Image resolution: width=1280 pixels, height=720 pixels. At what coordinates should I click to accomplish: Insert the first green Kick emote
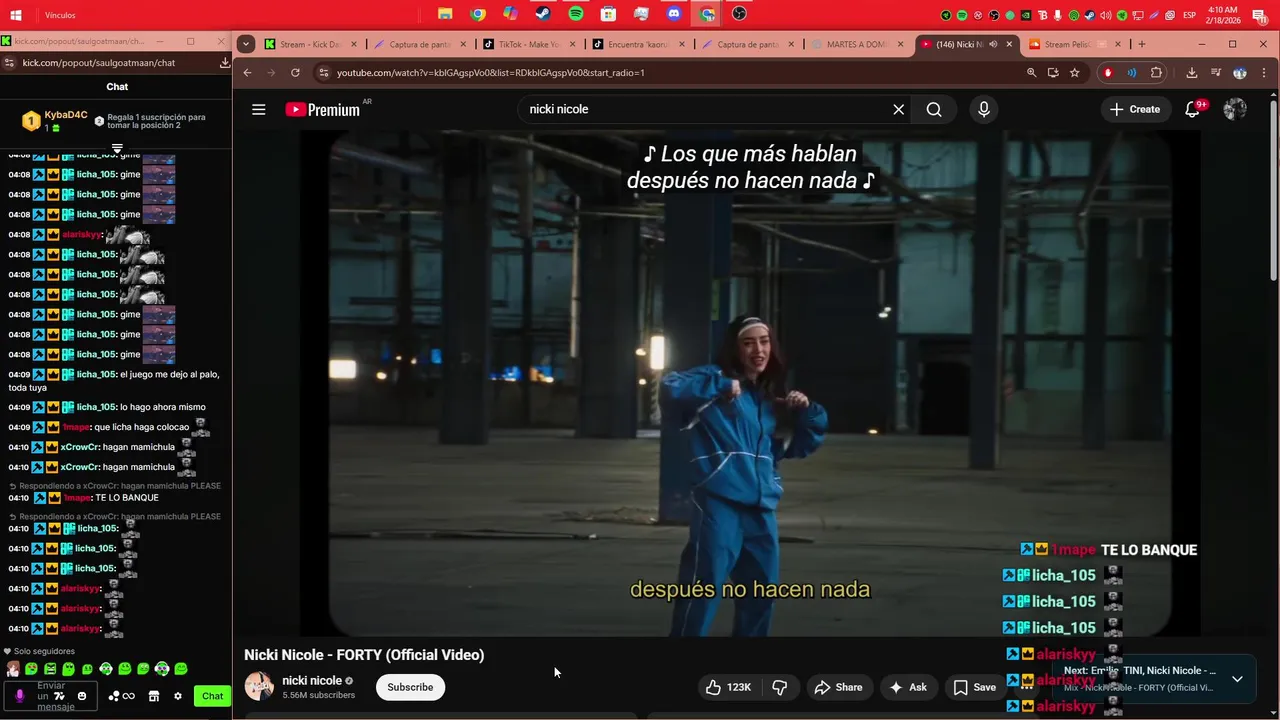[x=31, y=669]
